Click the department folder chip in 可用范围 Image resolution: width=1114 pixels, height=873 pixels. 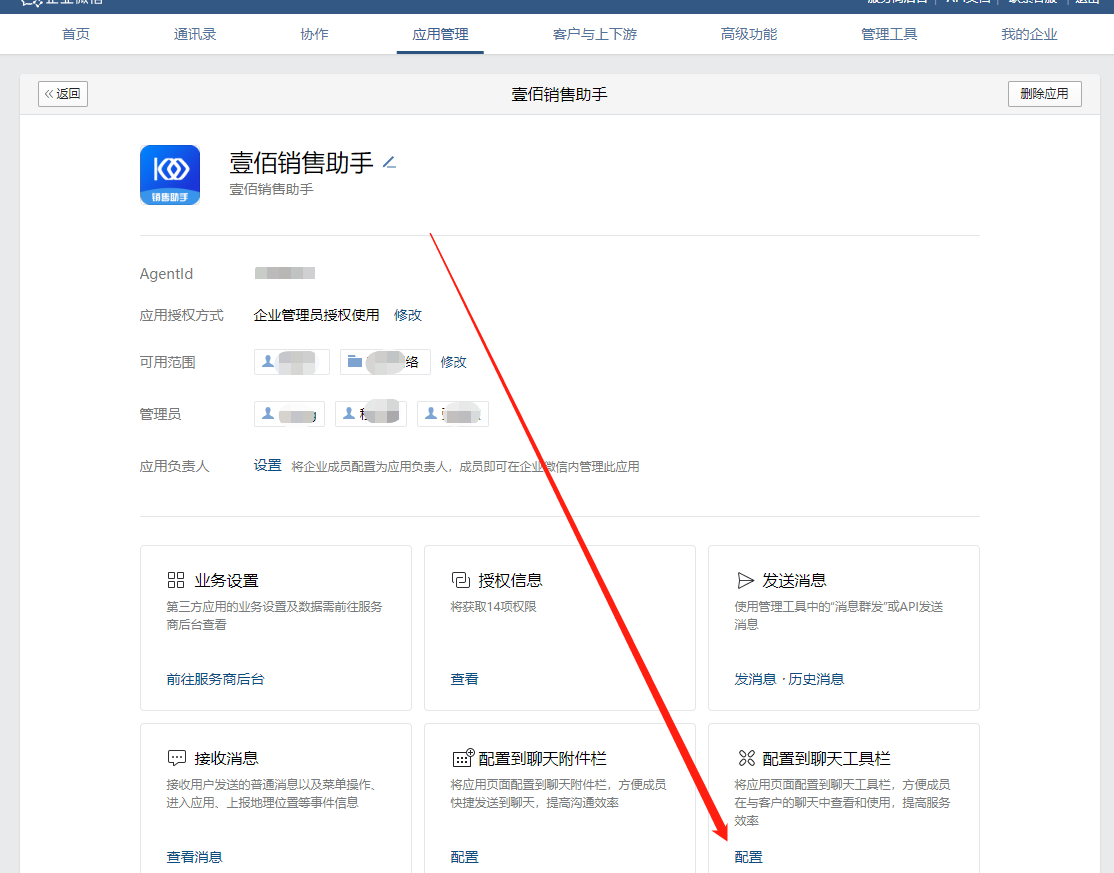[x=385, y=362]
